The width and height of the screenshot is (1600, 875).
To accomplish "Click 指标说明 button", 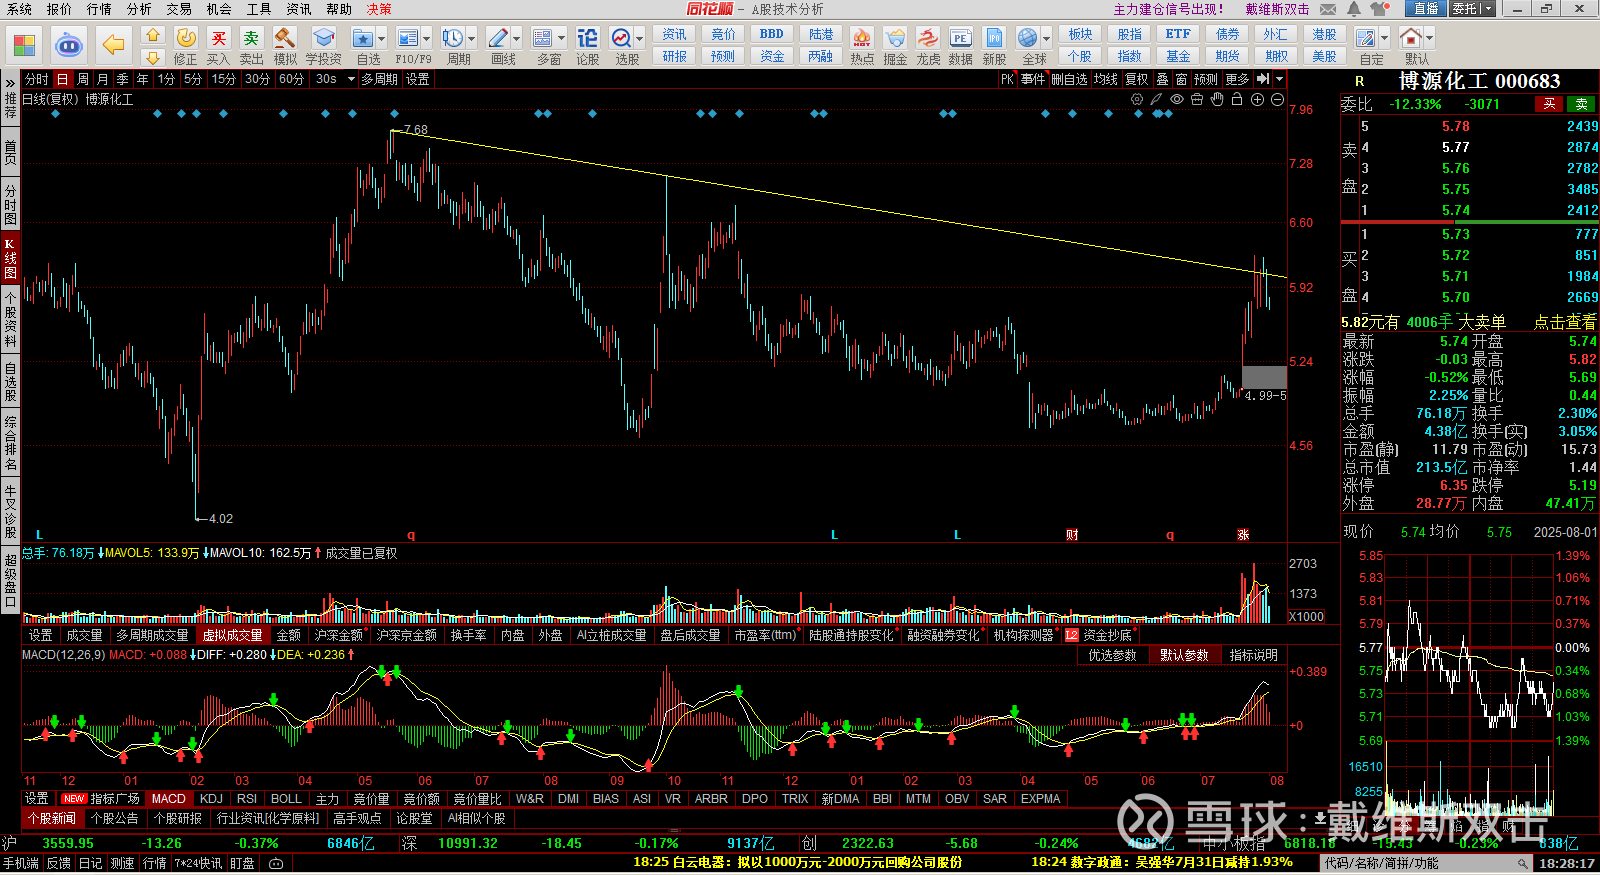I will click(x=1254, y=655).
